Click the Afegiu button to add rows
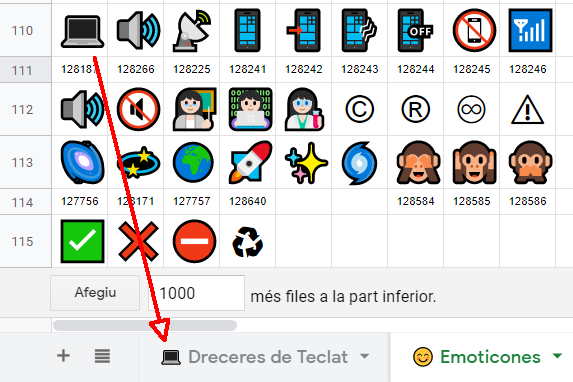This screenshot has width=573, height=382. click(x=95, y=293)
